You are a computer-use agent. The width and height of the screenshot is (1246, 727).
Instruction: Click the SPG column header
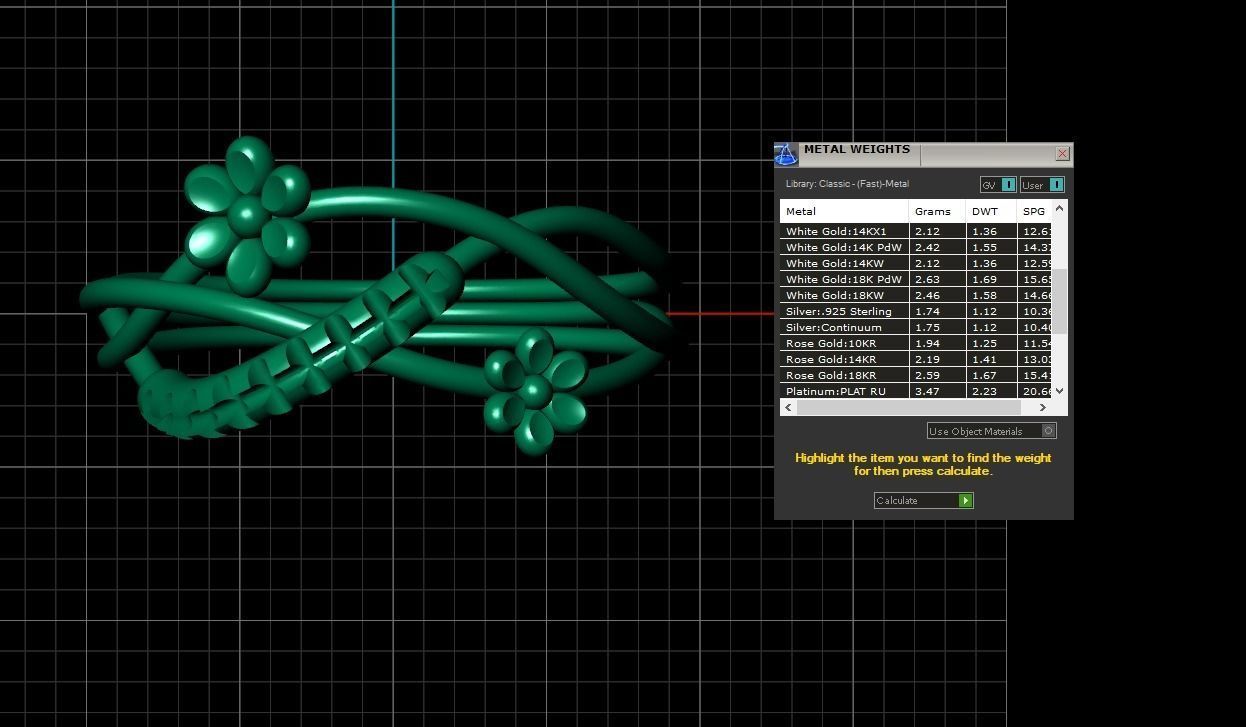(1034, 211)
